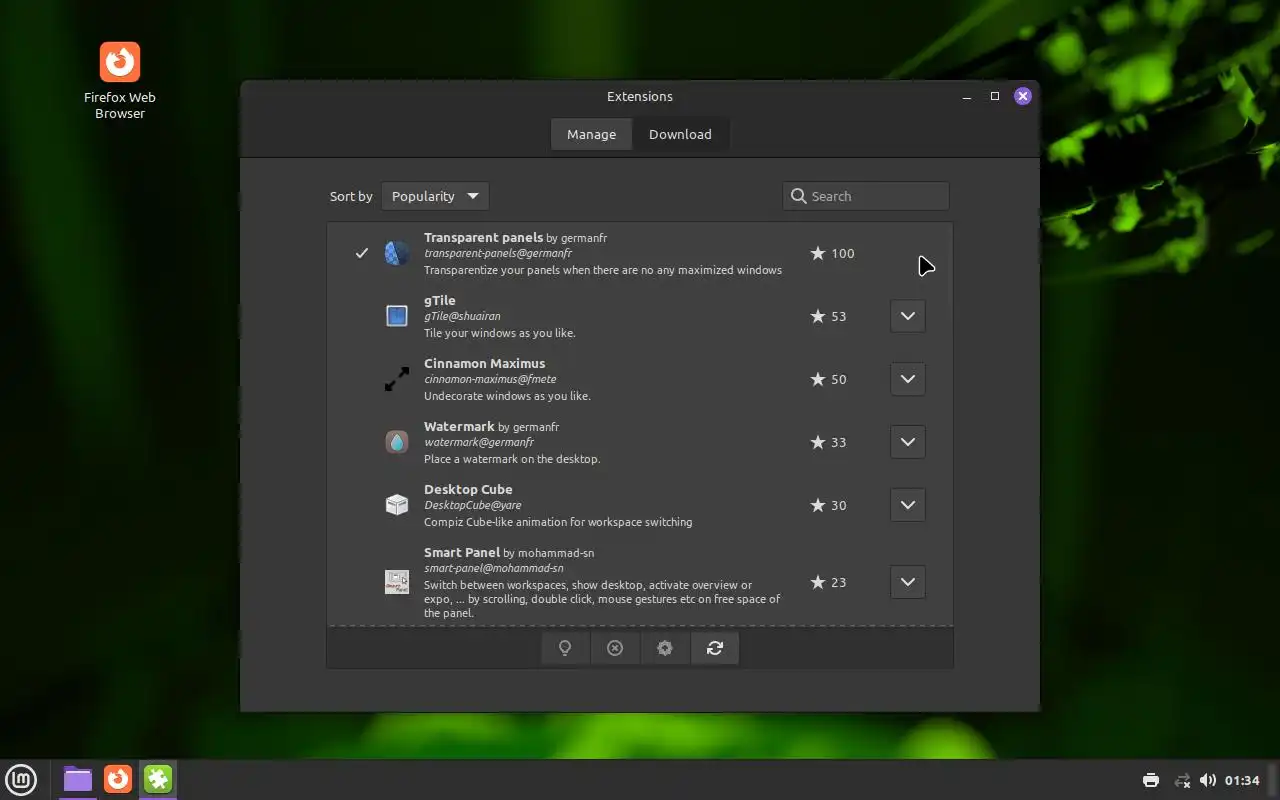The image size is (1280, 800).
Task: Click the gear settings button in bottom toolbar
Action: point(665,648)
